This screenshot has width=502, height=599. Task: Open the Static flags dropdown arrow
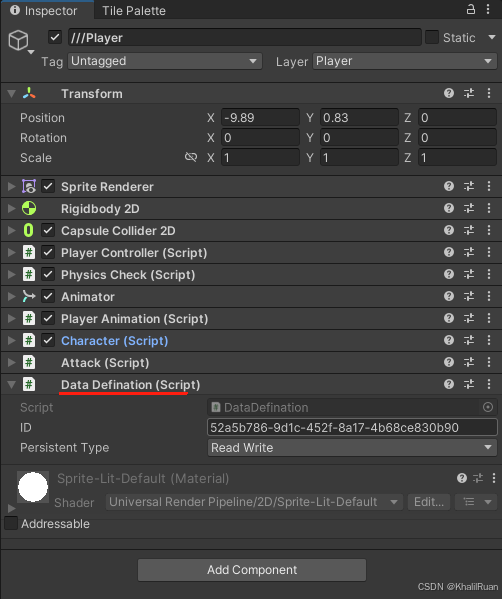[x=492, y=37]
